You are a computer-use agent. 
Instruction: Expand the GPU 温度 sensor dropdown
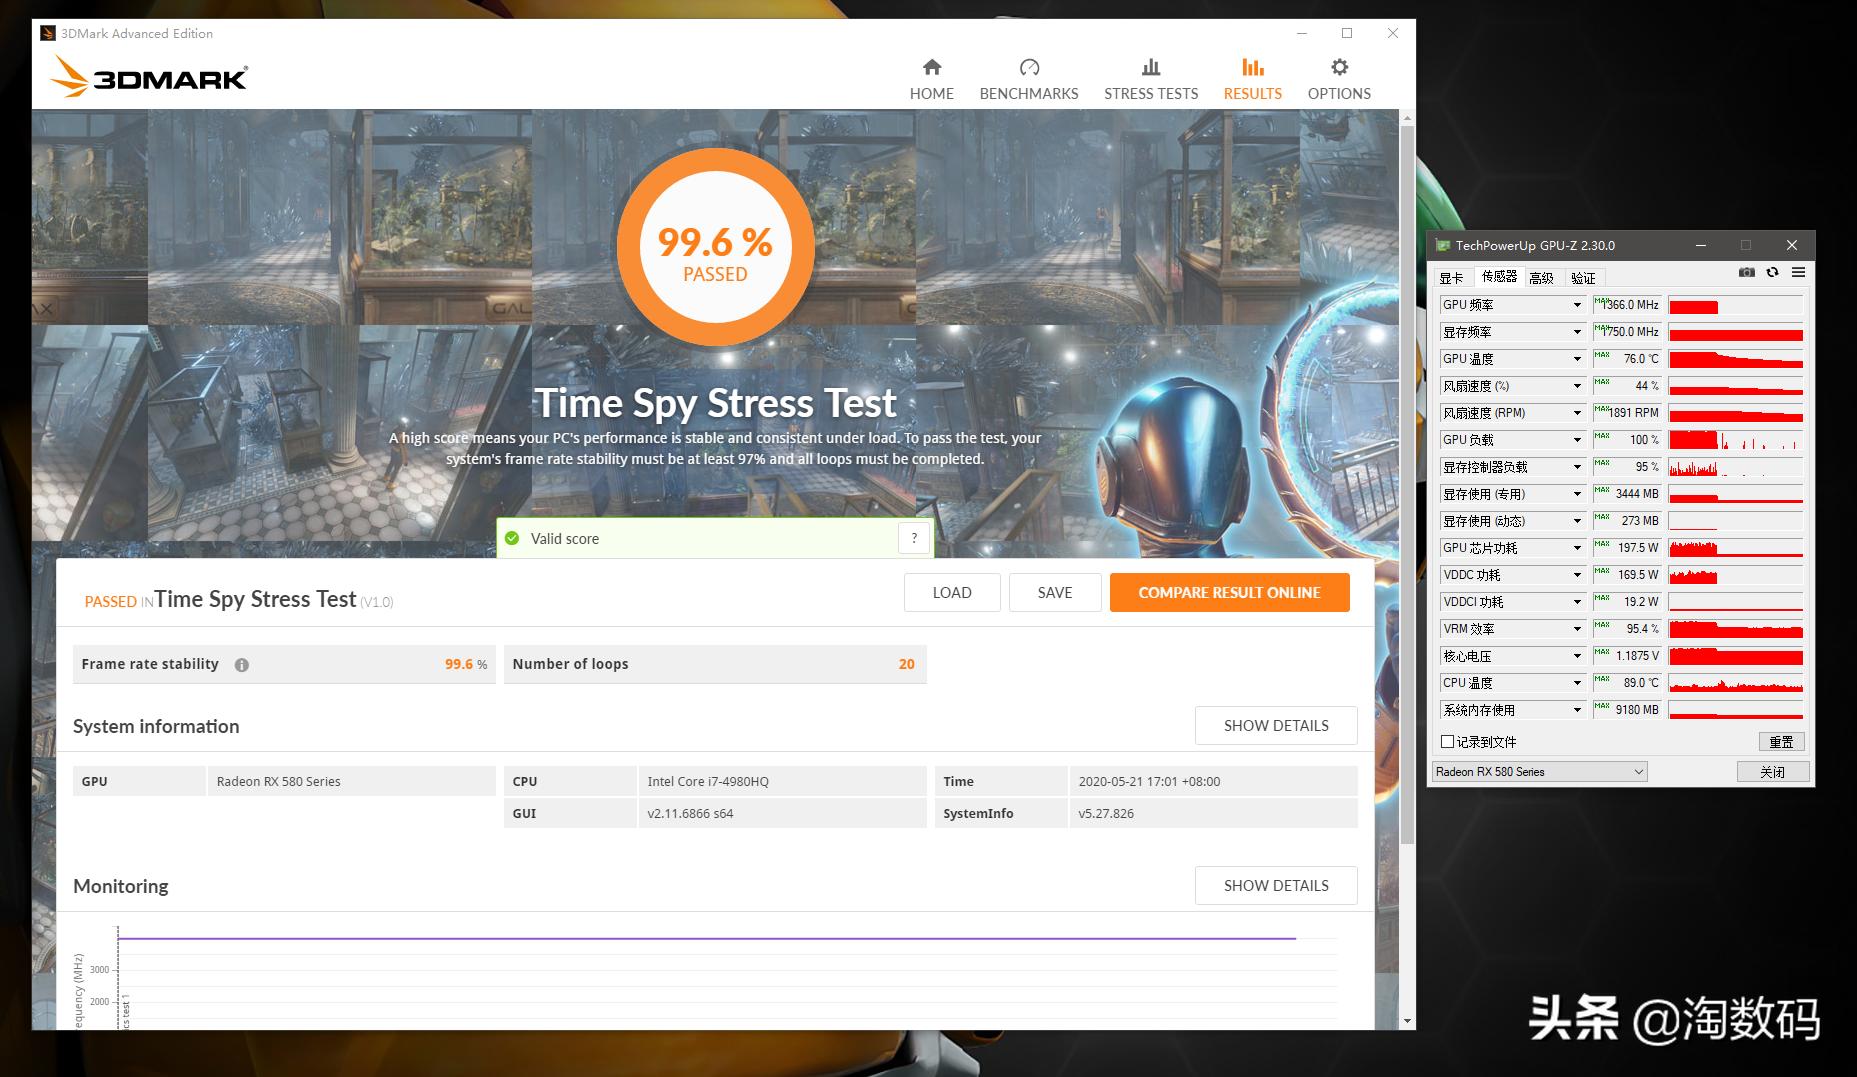point(1577,359)
